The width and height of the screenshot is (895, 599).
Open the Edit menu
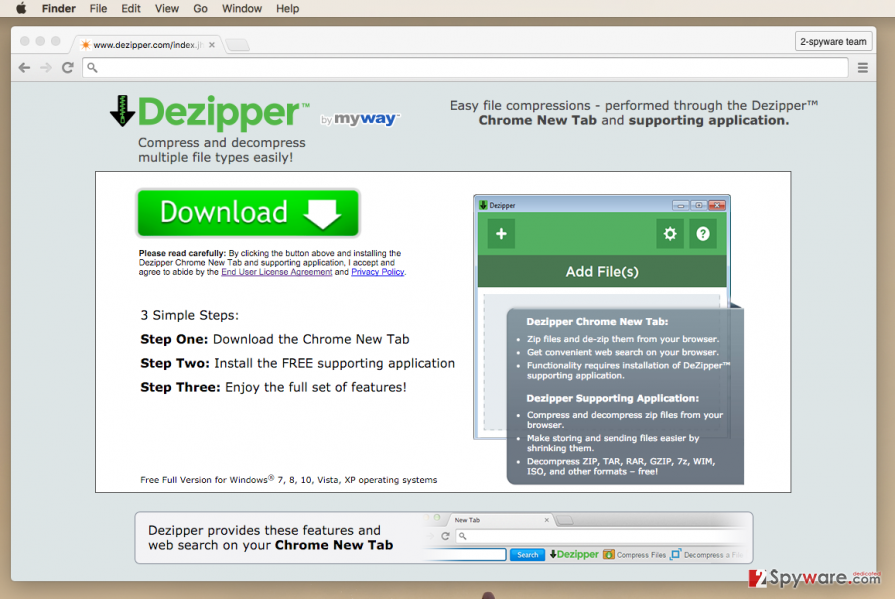click(131, 9)
